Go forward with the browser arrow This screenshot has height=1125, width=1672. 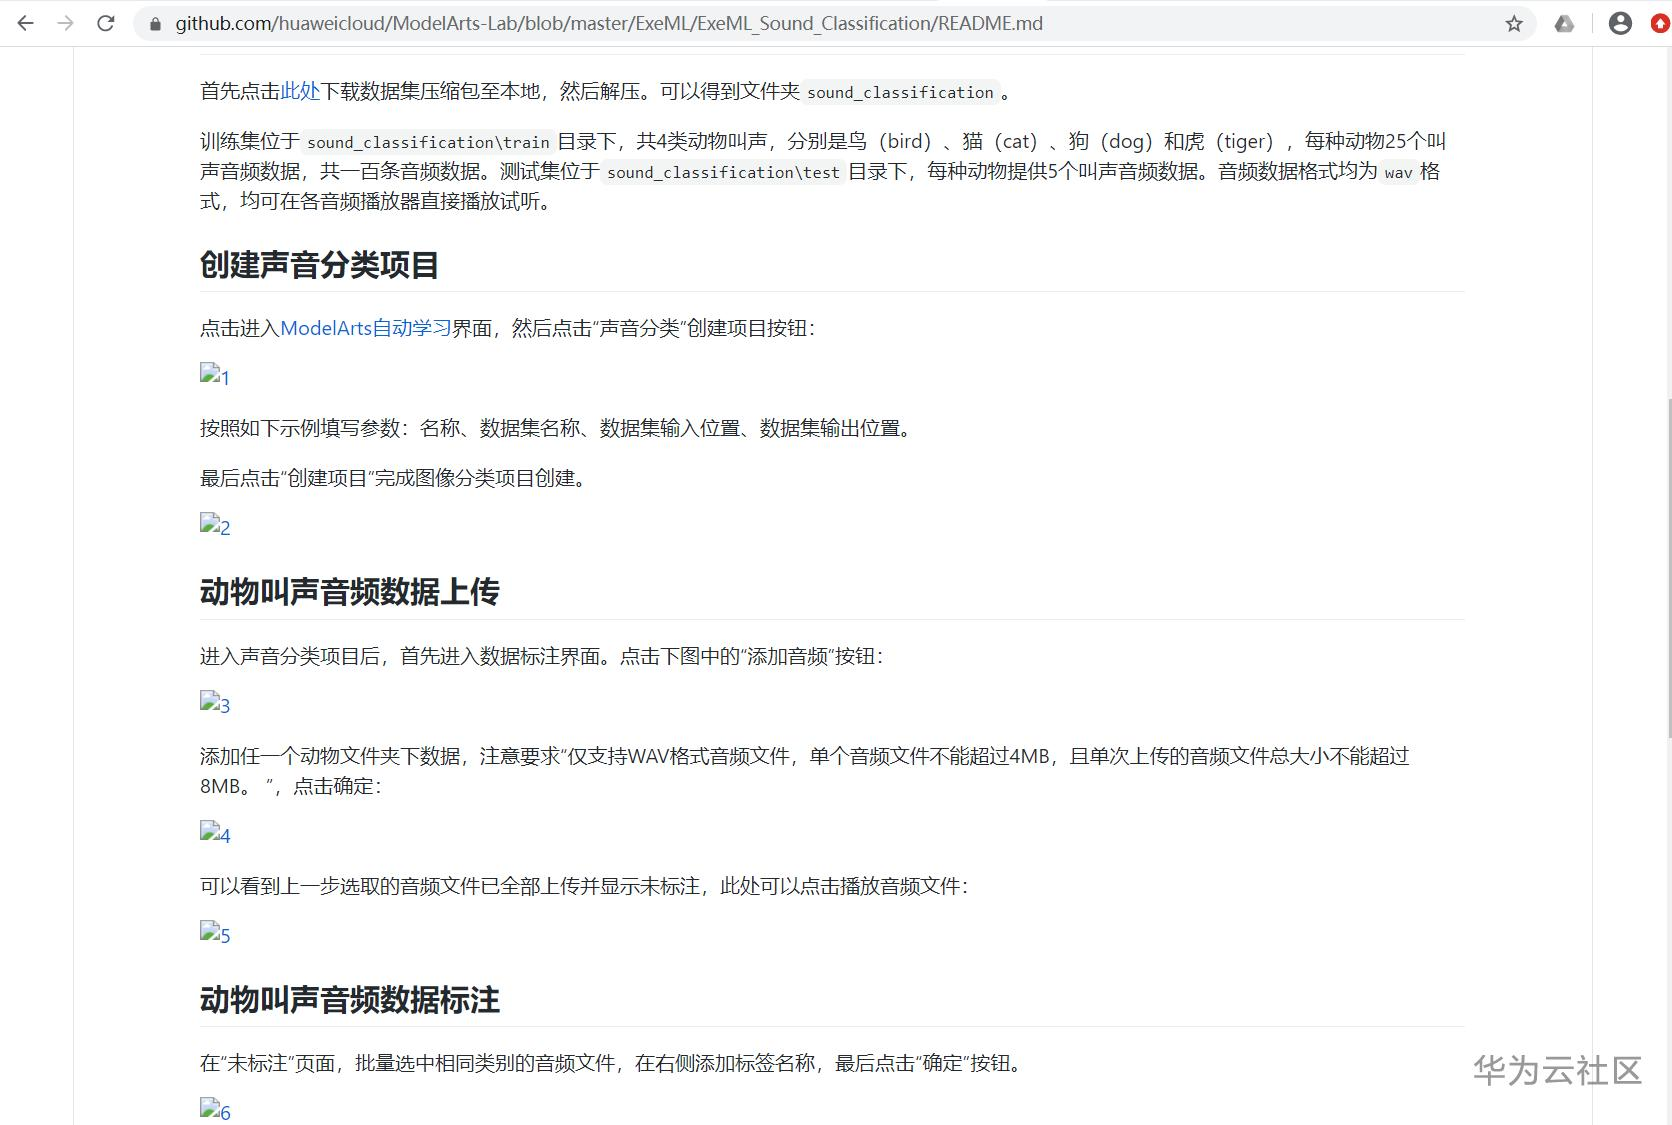66,23
